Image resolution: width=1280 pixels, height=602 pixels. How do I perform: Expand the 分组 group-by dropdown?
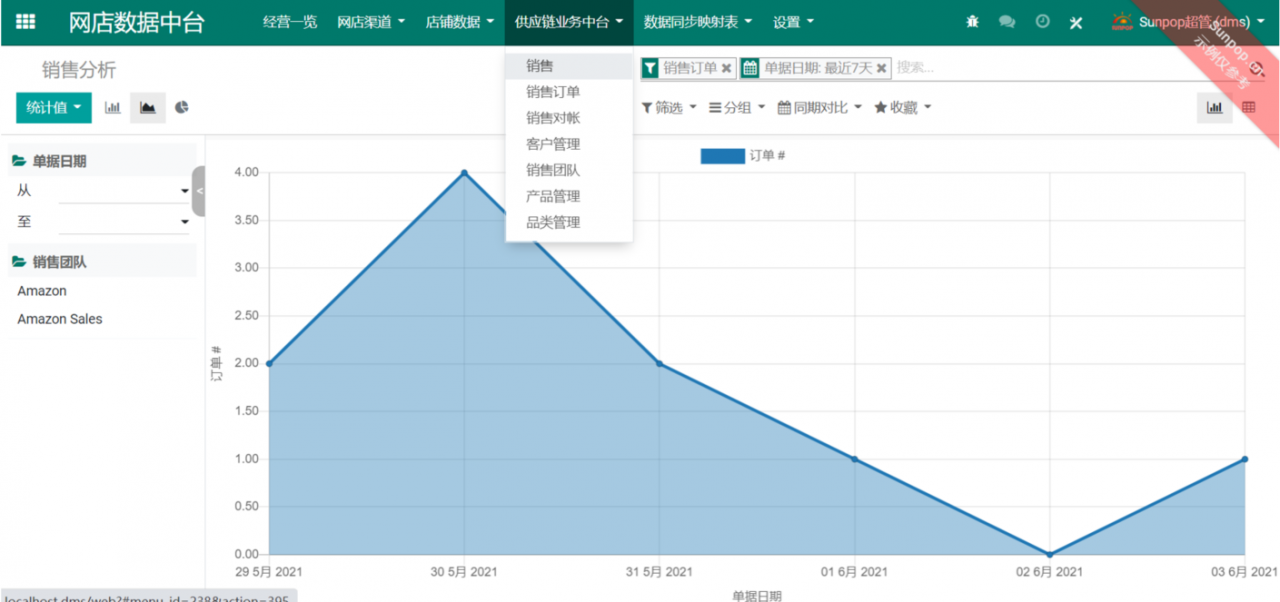click(737, 108)
